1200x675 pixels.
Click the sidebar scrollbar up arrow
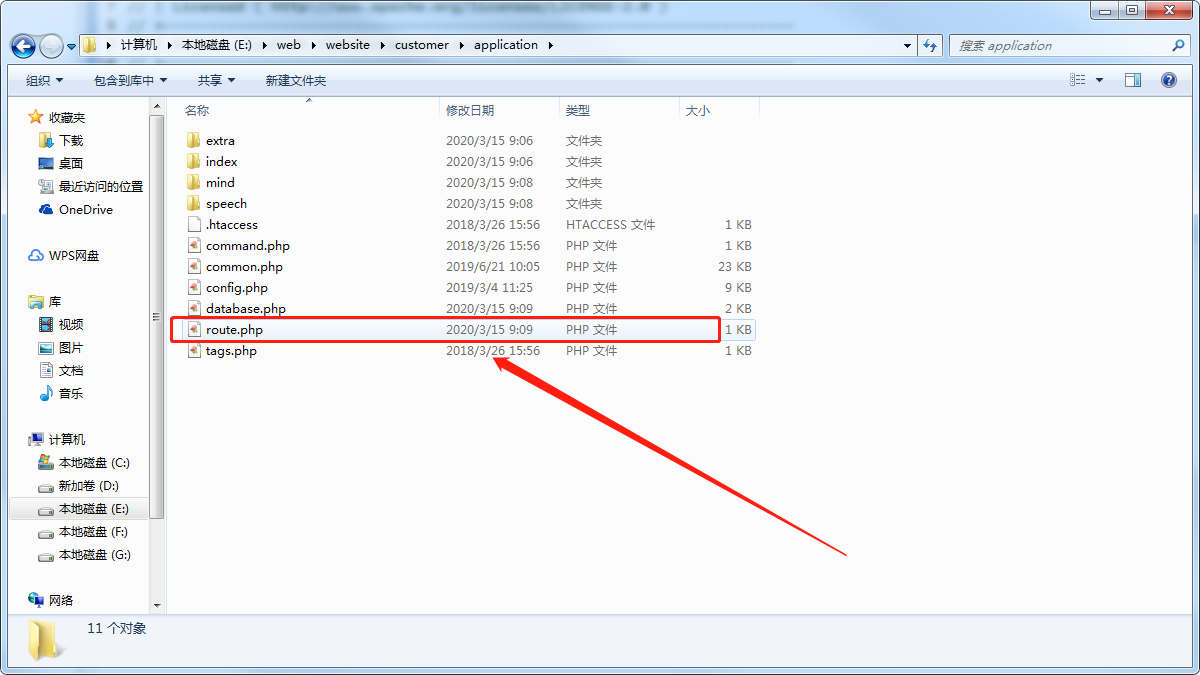coord(157,105)
